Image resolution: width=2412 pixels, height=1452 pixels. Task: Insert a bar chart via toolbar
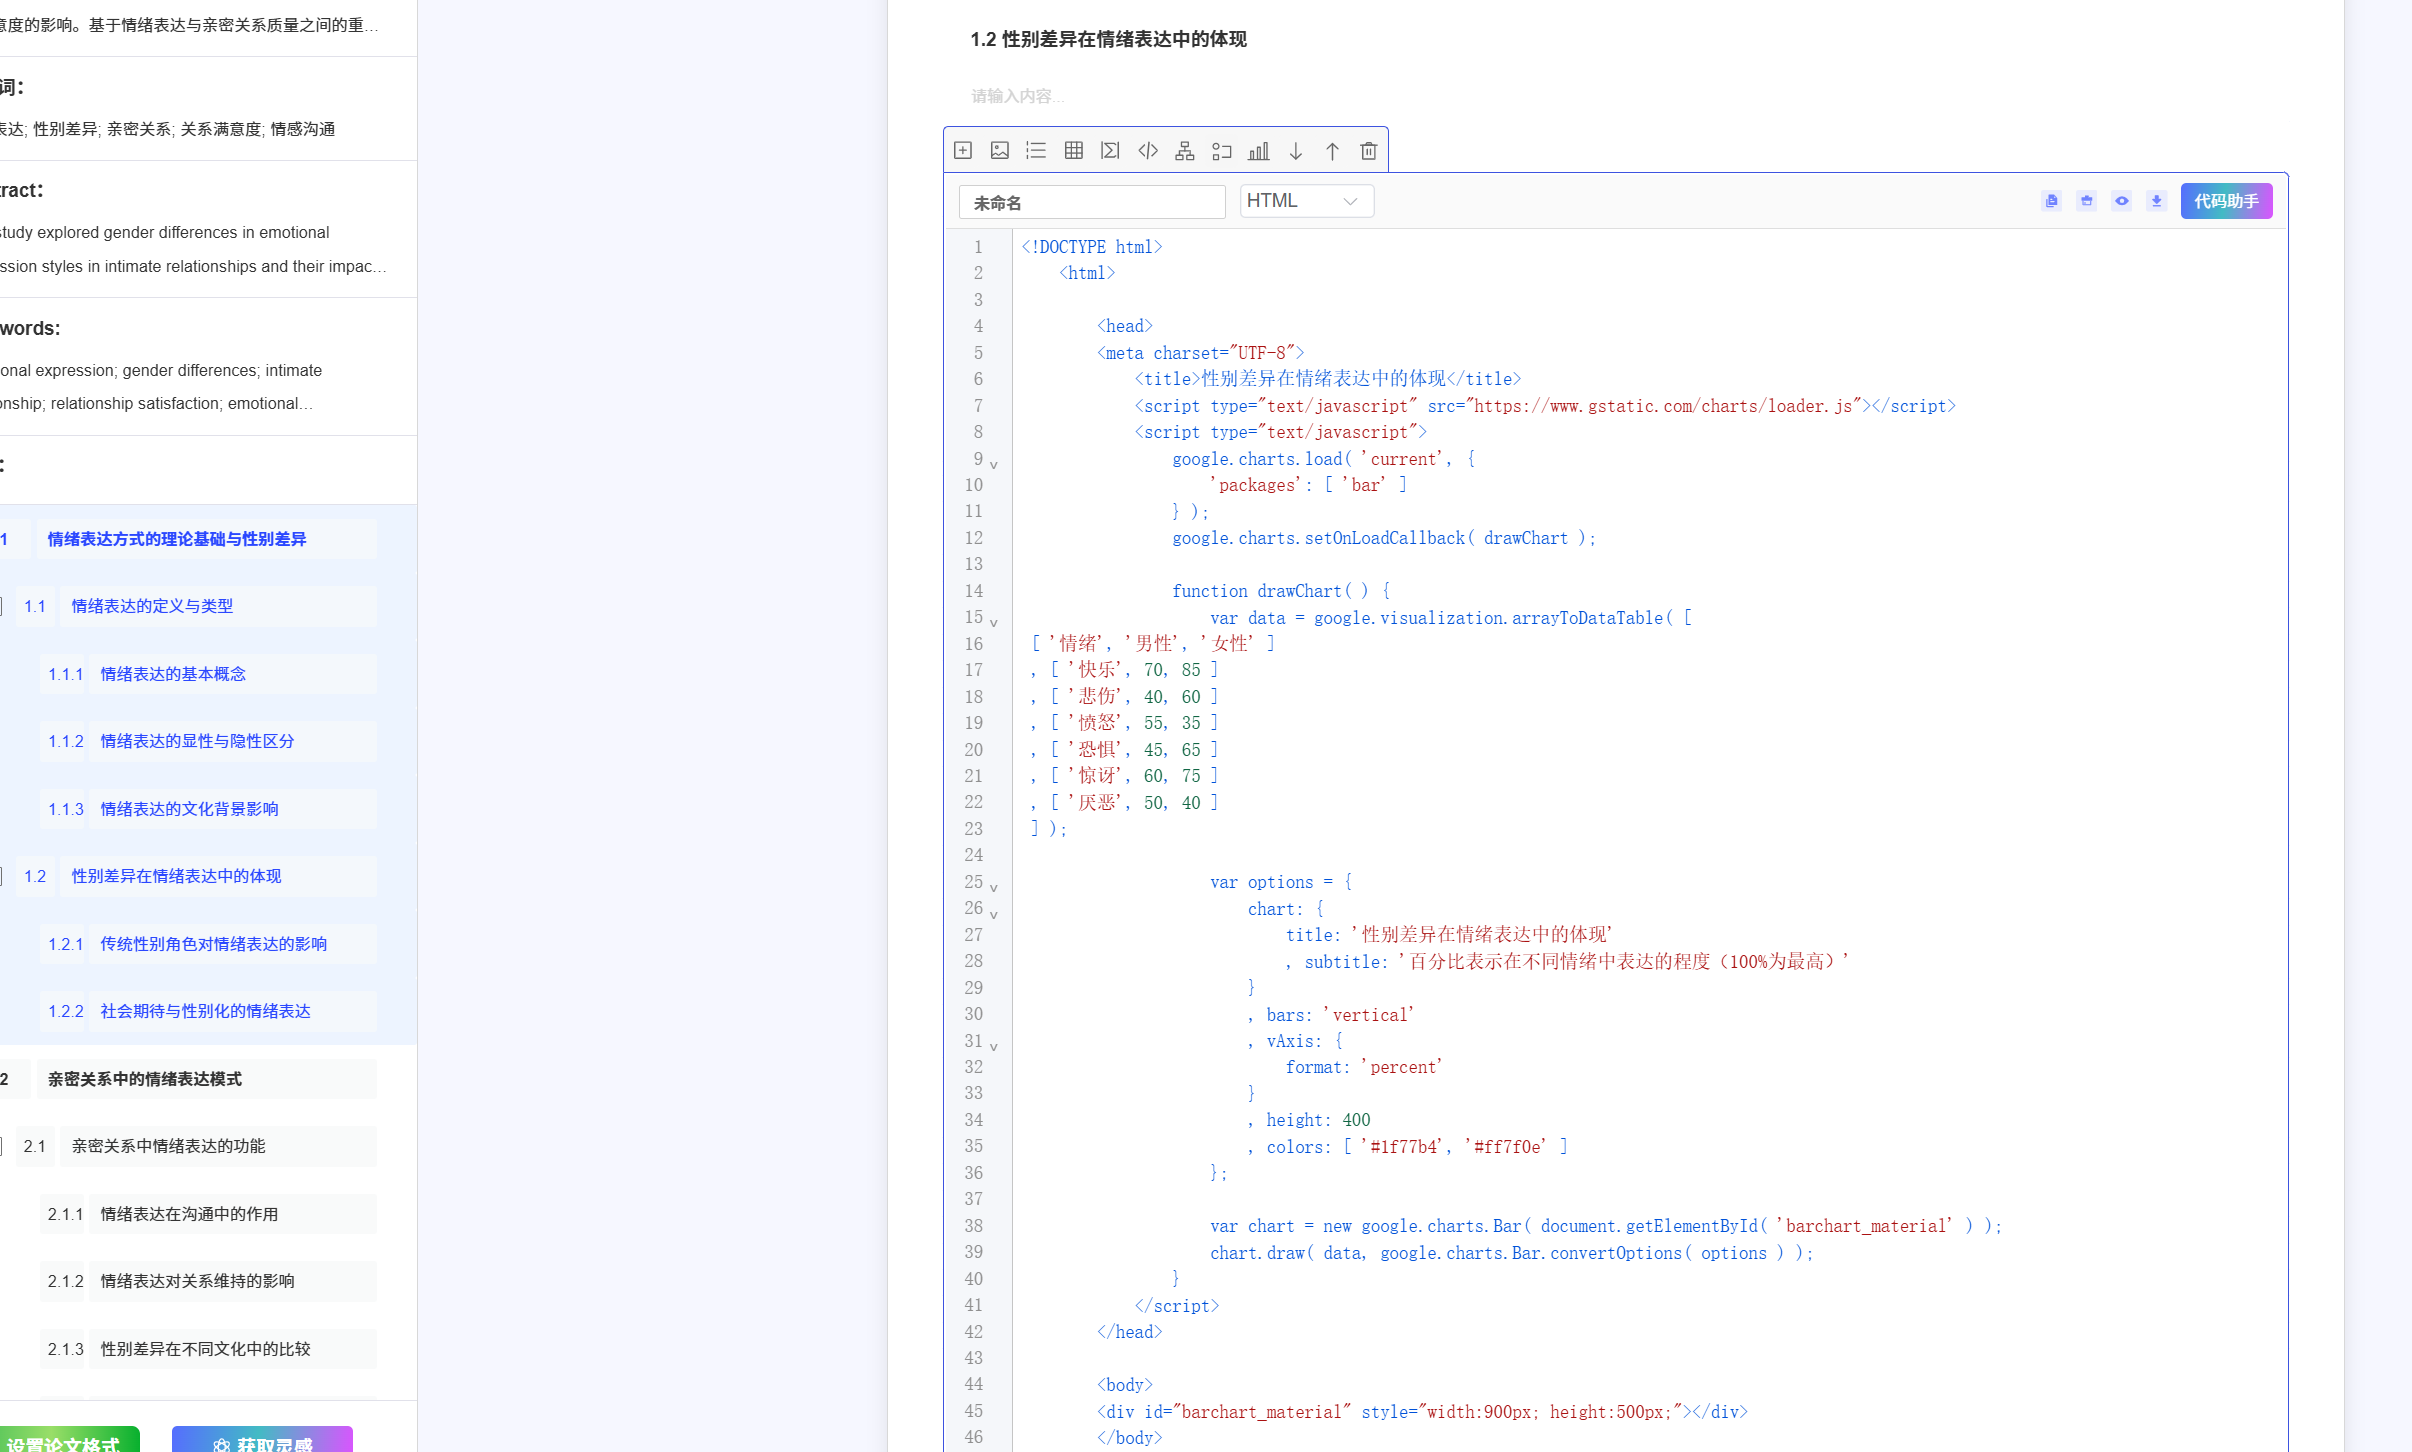pos(1258,151)
